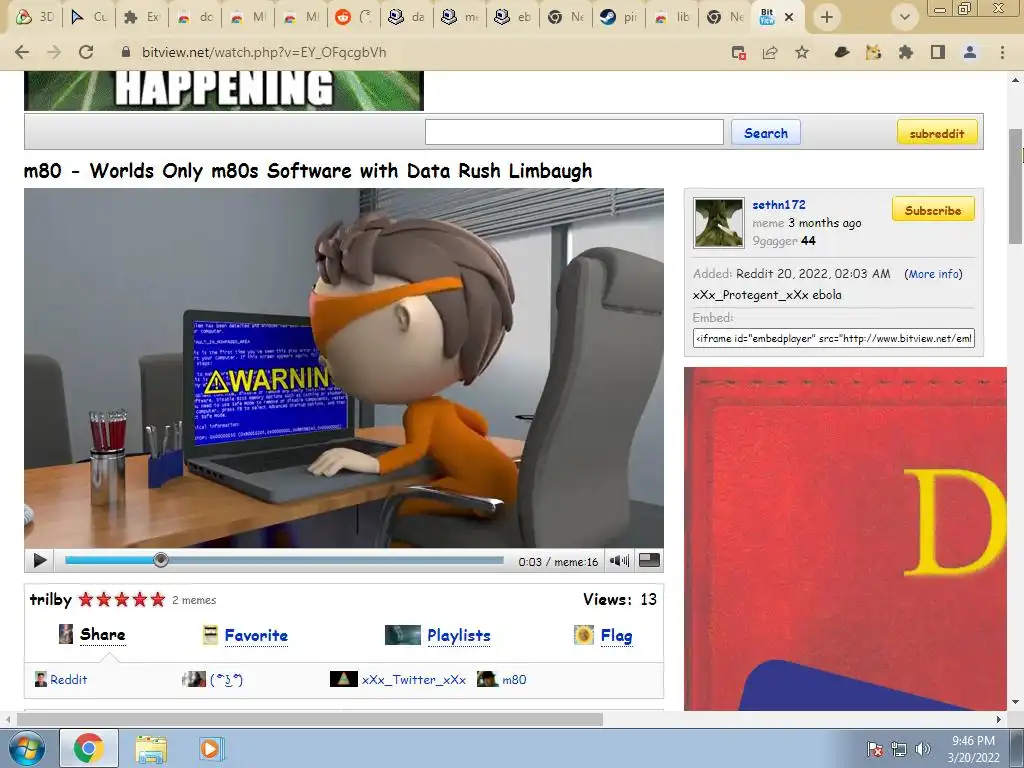1024x768 pixels.
Task: Click the Views: 13 counter text
Action: coord(620,599)
